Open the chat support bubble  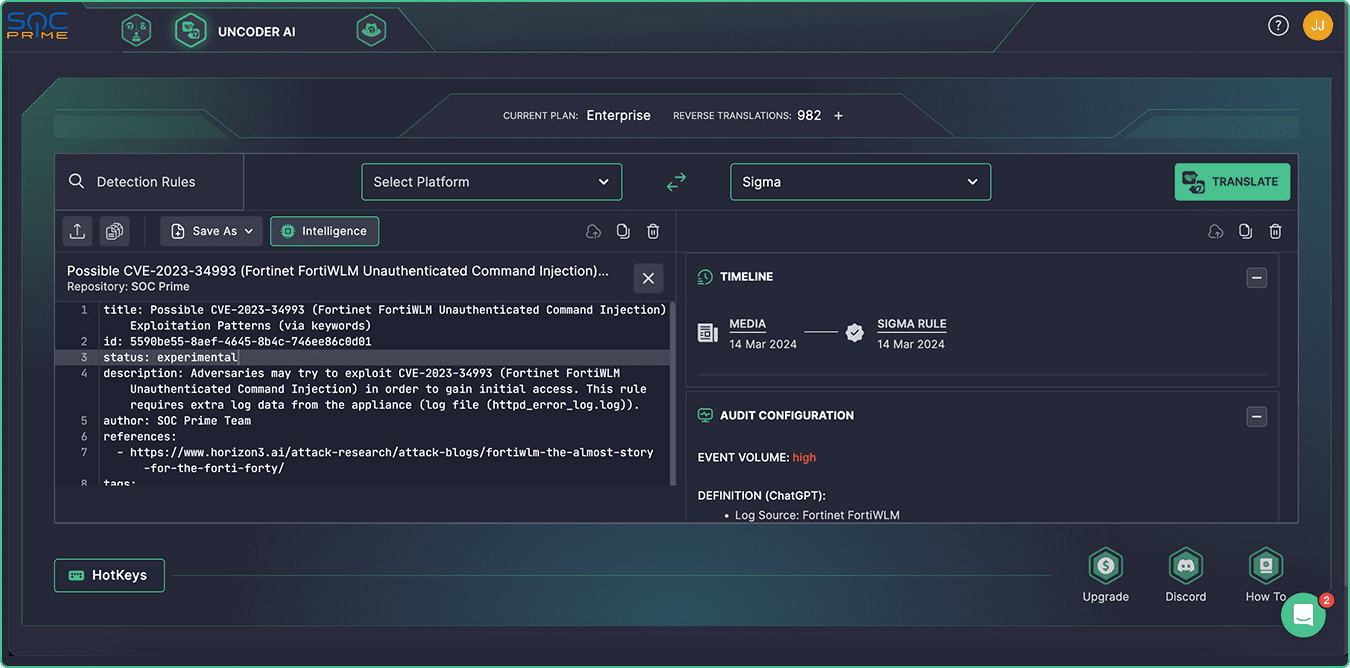tap(1303, 615)
